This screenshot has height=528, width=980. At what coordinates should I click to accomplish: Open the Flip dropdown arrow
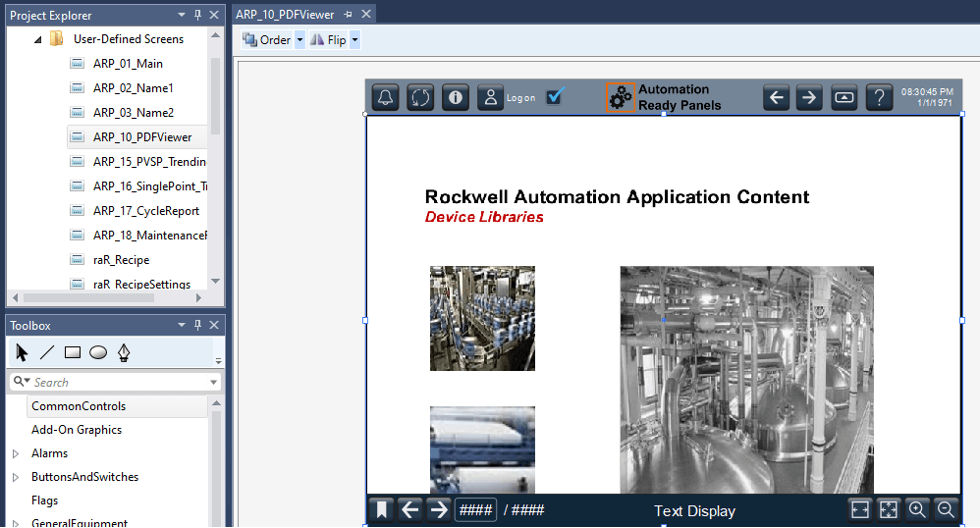(x=354, y=40)
